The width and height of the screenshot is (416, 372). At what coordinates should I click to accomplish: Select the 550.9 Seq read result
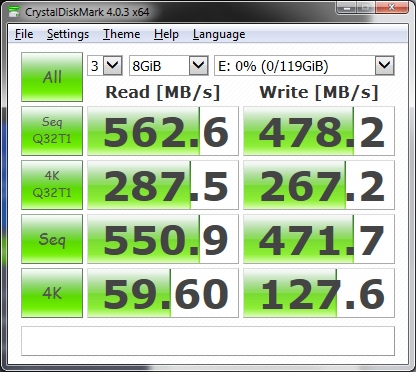coord(163,239)
